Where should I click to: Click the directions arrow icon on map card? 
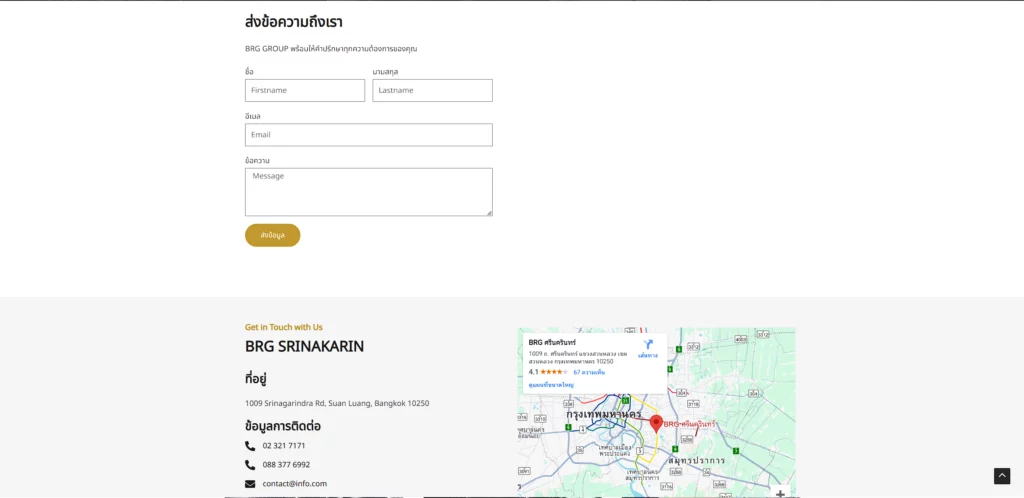[648, 345]
